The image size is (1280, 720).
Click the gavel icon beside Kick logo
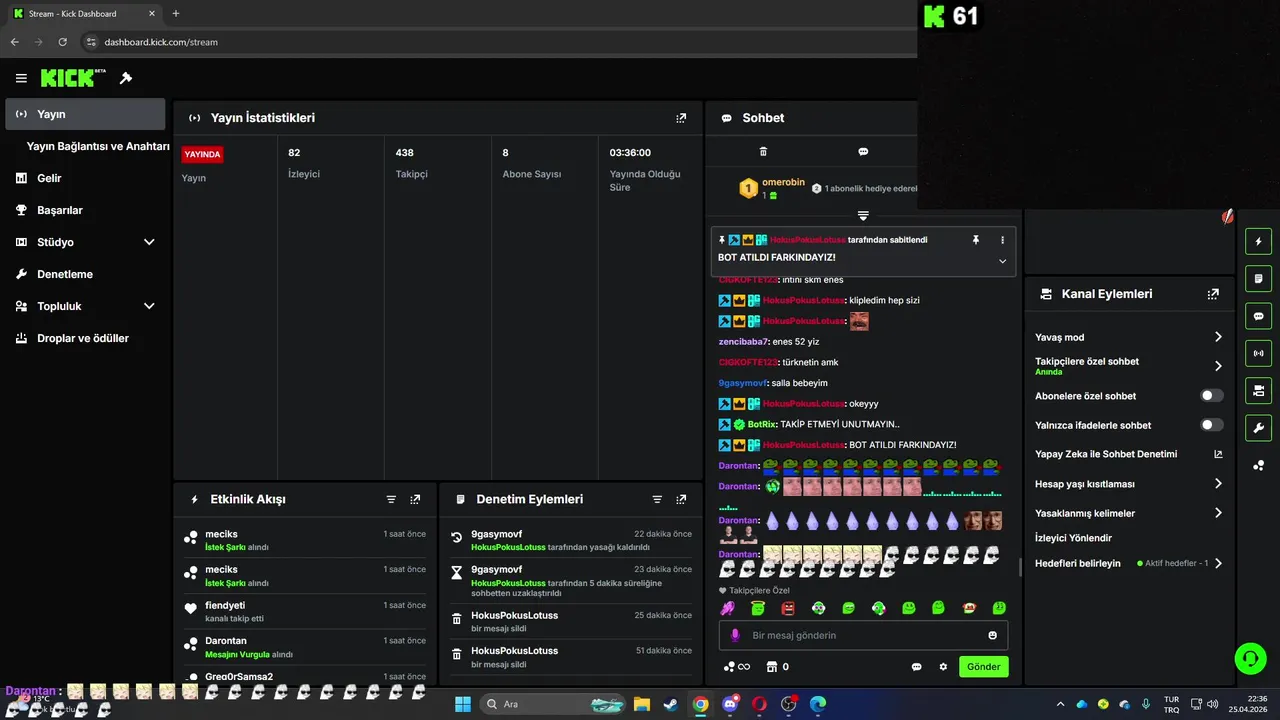tap(126, 78)
